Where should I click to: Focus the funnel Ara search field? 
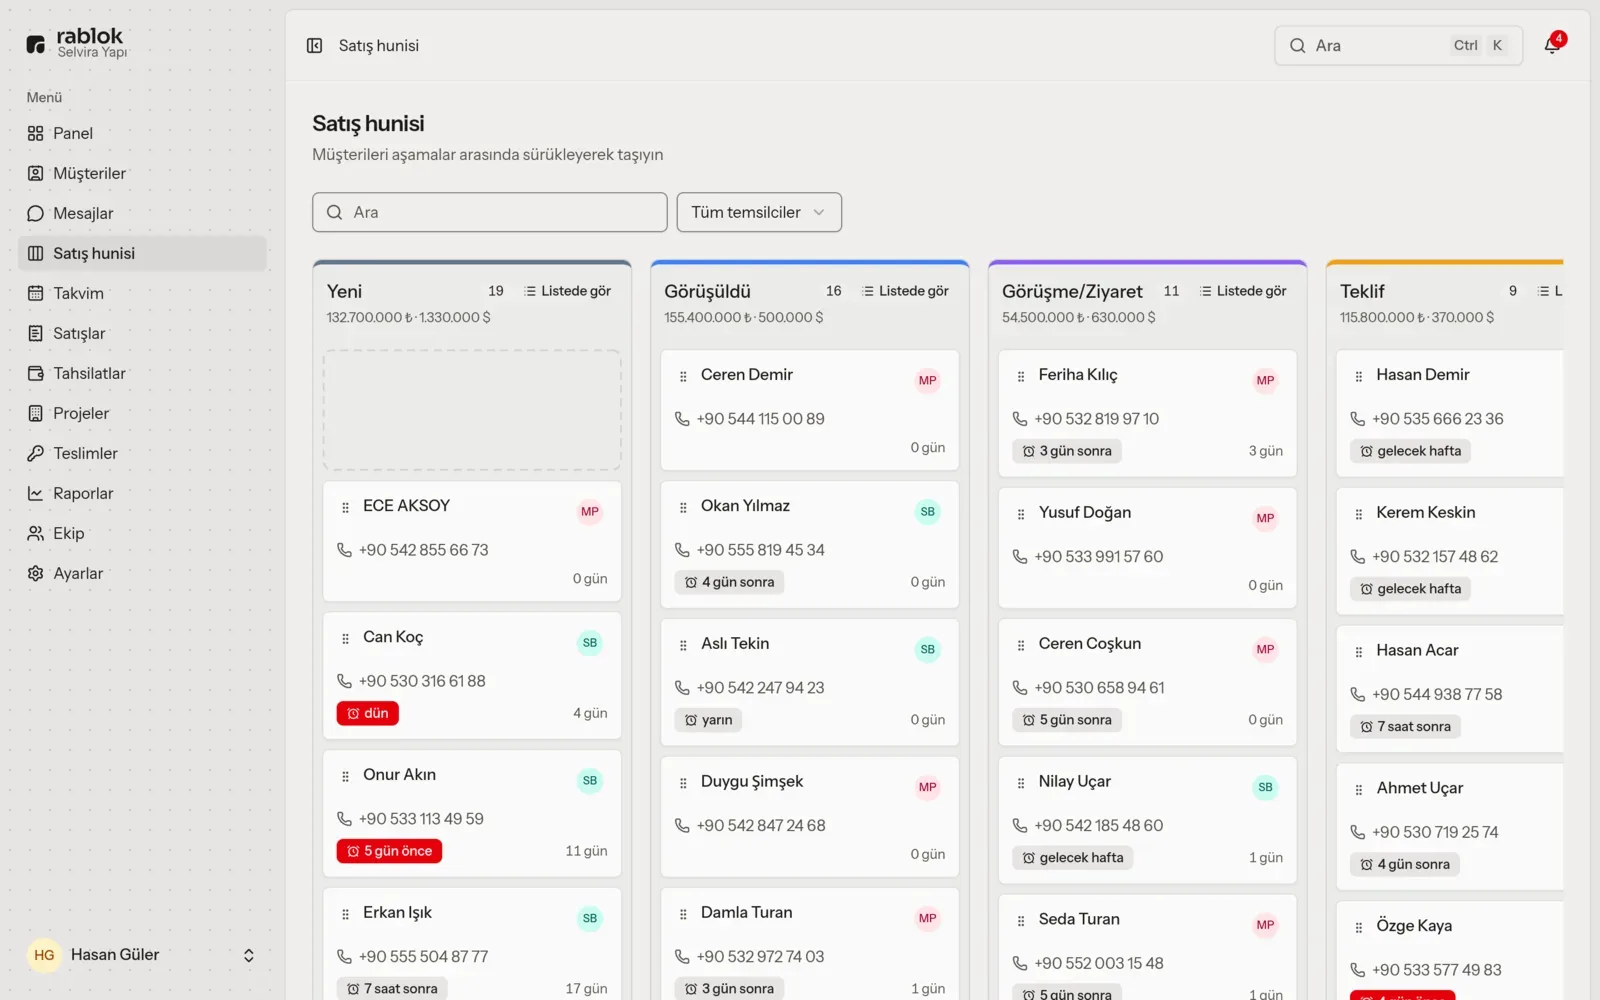point(490,212)
